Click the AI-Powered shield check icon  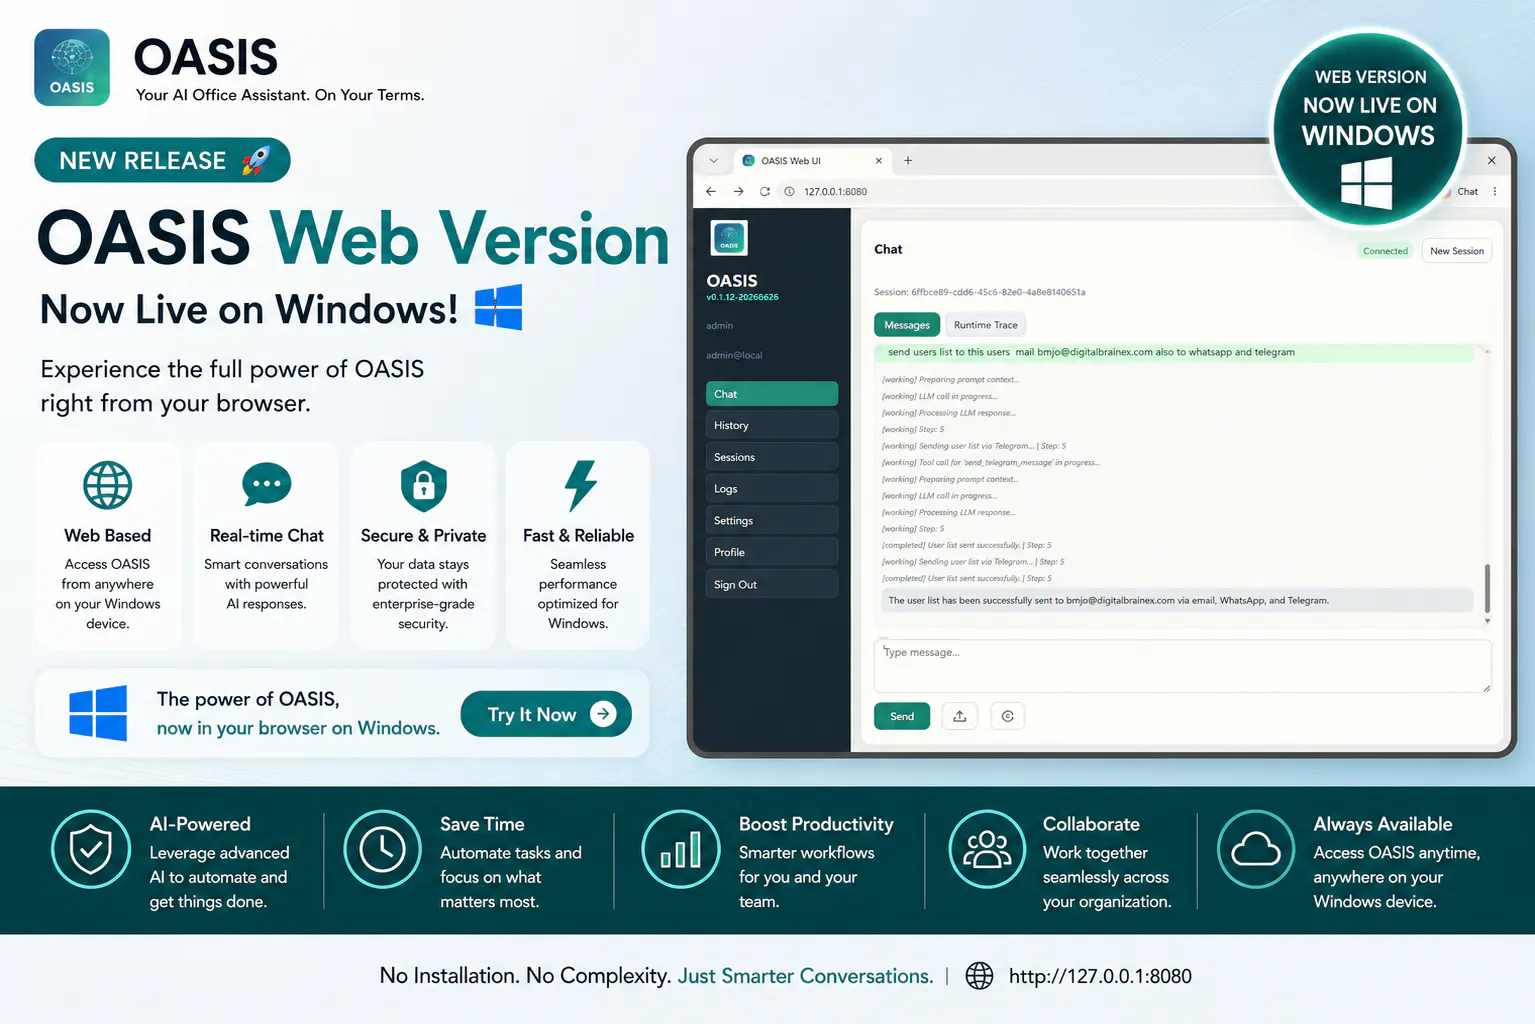click(x=91, y=849)
